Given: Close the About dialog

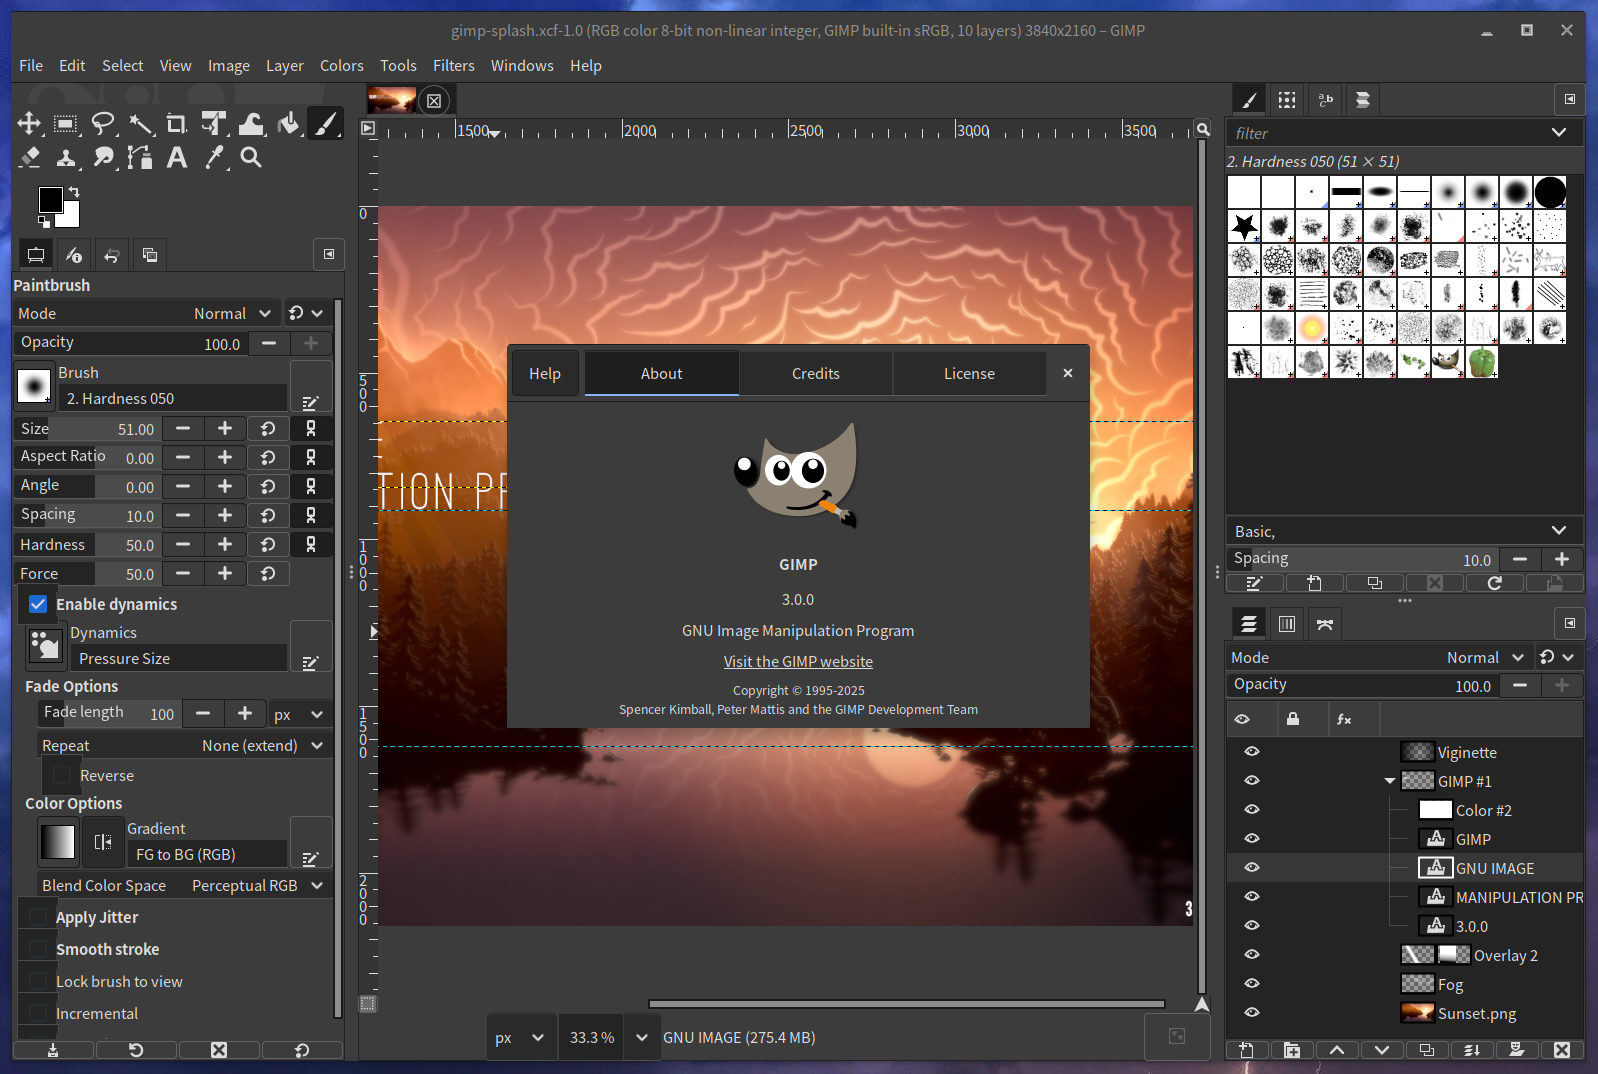Looking at the screenshot, I should pos(1068,373).
